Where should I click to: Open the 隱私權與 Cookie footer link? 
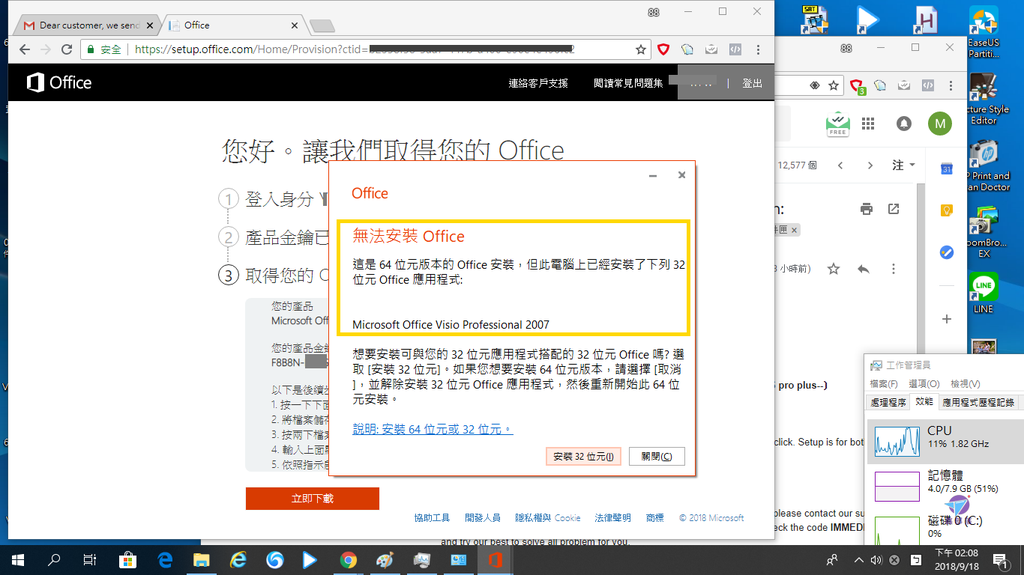(x=547, y=518)
